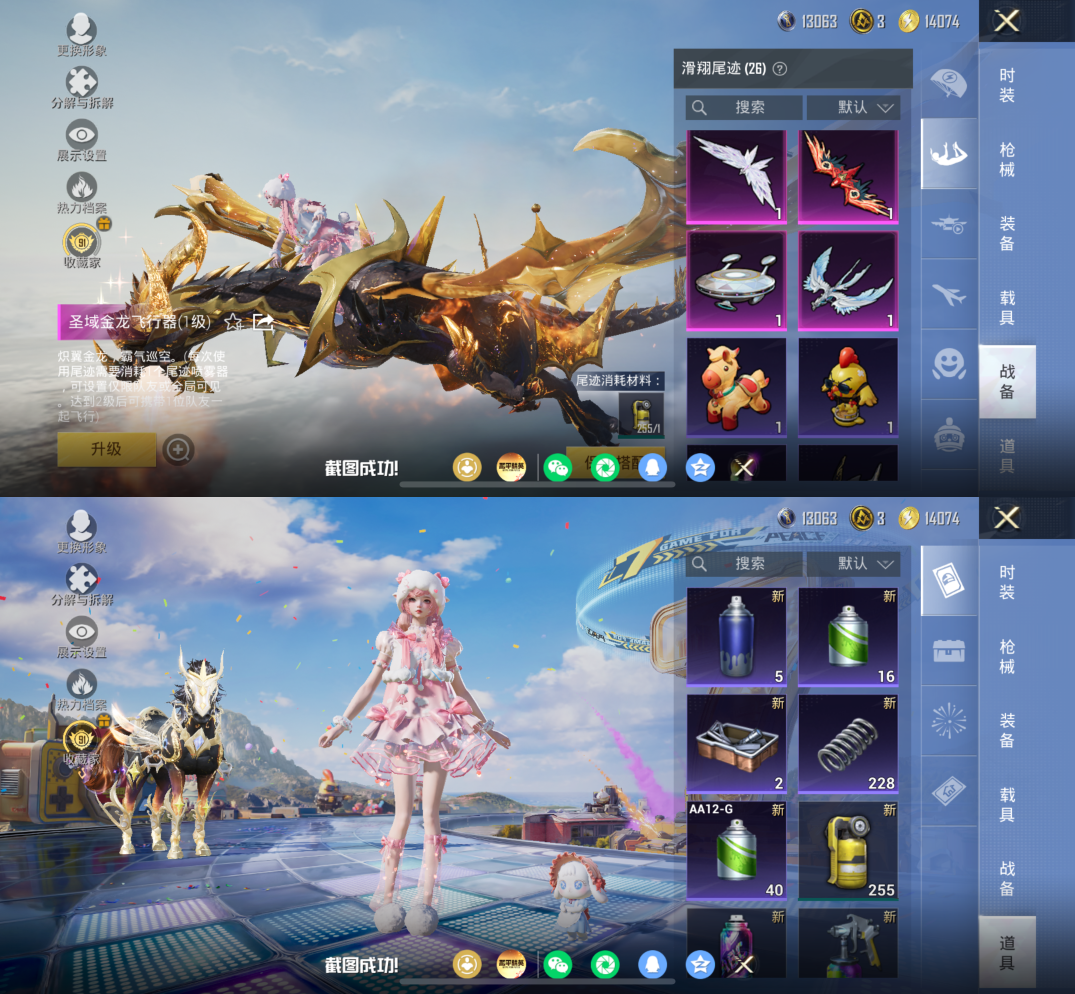The width and height of the screenshot is (1075, 994).
Task: Open the treasure chest category icon in 道具
Action: tap(949, 651)
